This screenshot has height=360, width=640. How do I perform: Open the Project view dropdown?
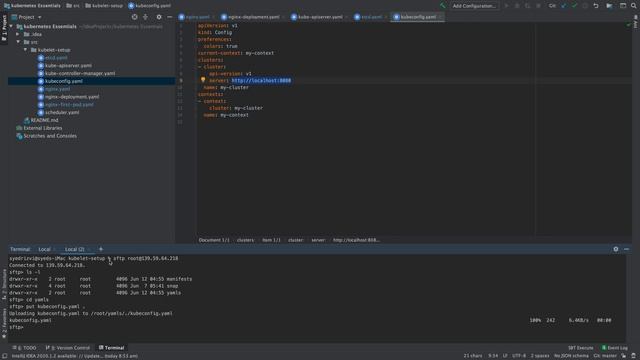click(x=27, y=17)
